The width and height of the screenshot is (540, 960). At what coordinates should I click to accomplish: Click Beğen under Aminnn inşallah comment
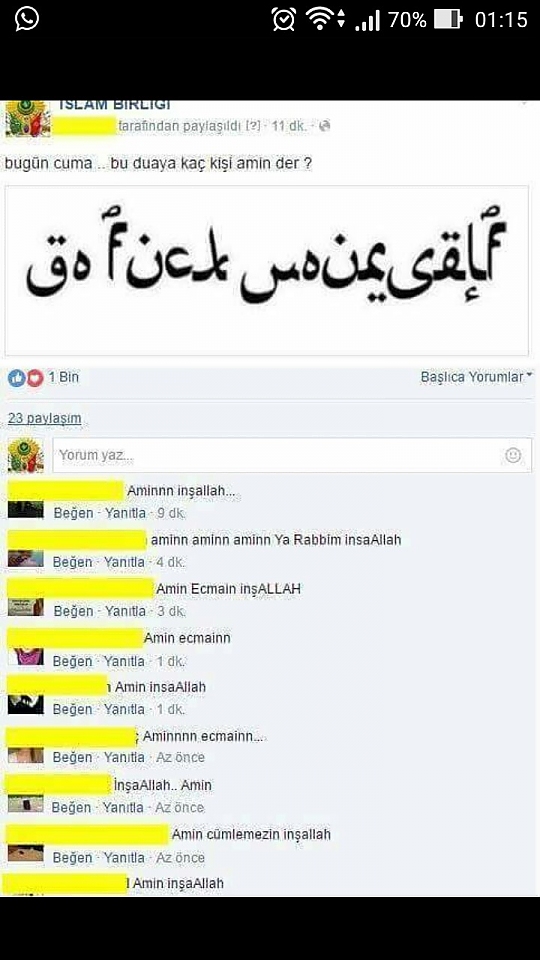tap(73, 513)
